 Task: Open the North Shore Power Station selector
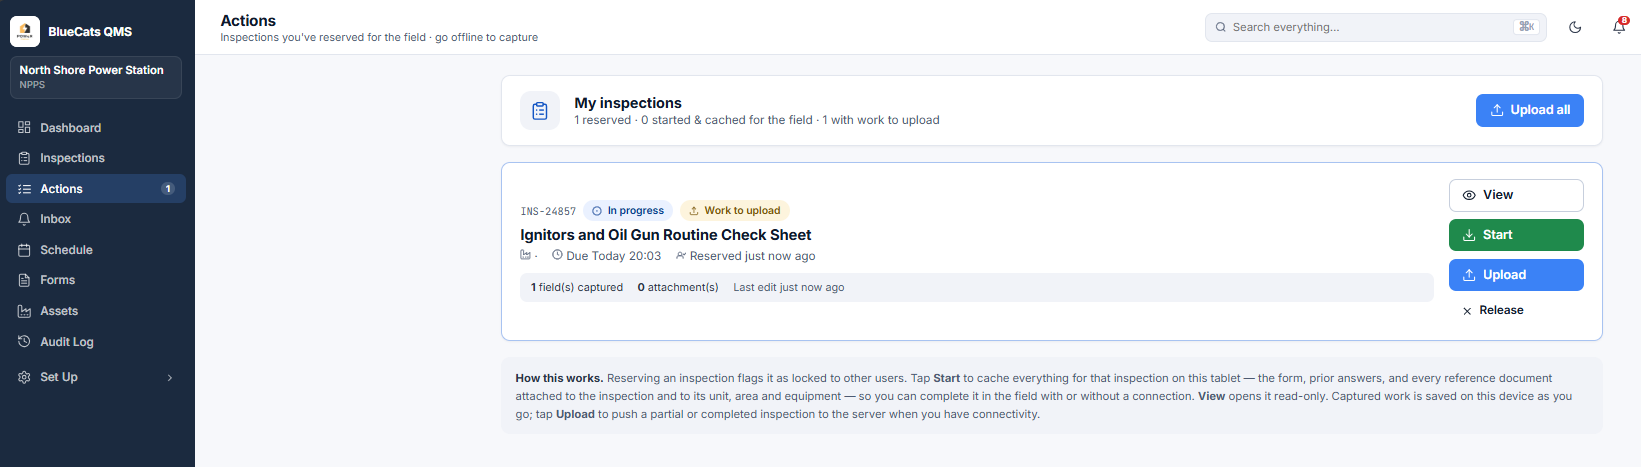click(96, 77)
